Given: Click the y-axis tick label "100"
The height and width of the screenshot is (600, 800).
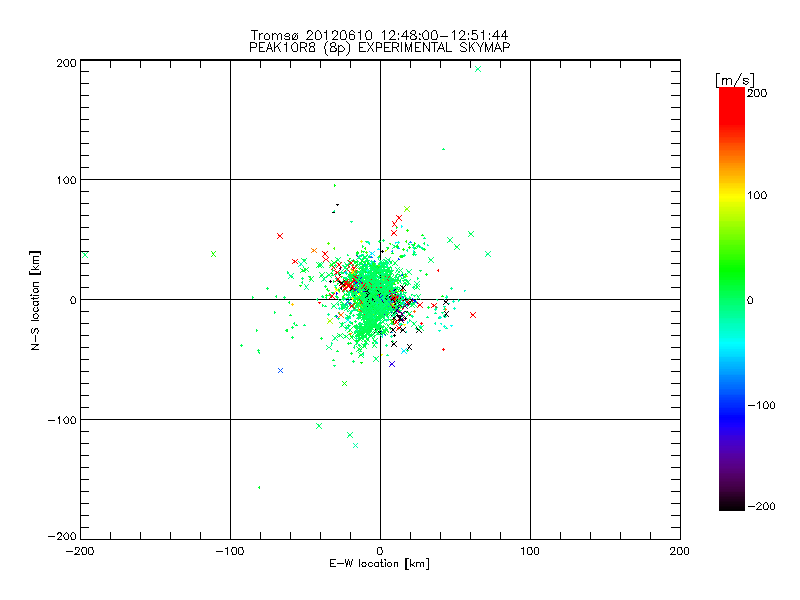Looking at the screenshot, I should click(66, 180).
